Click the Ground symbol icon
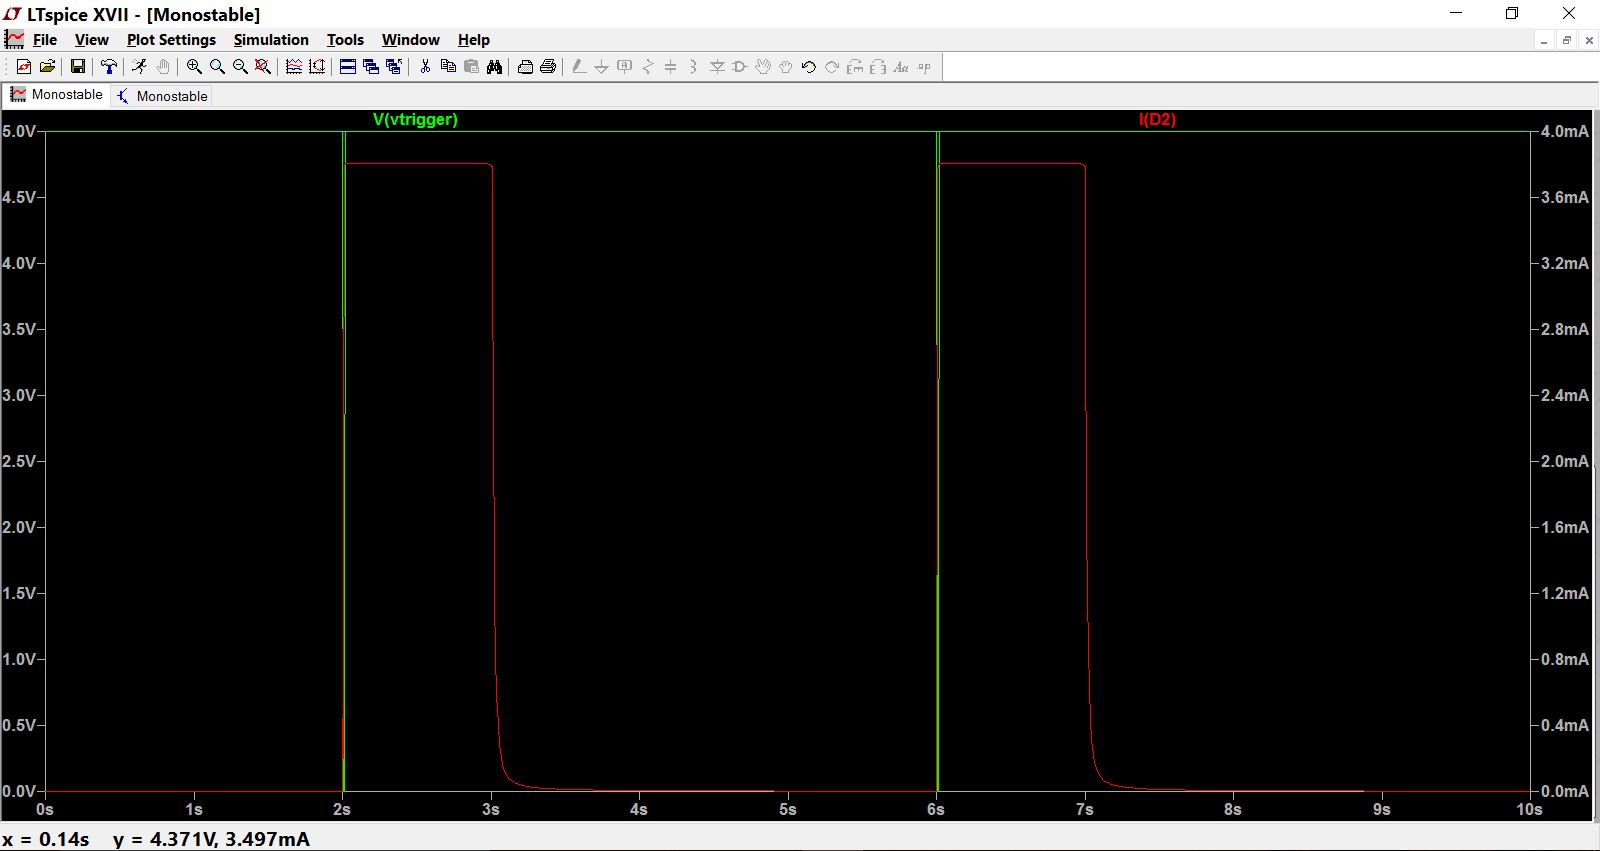Viewport: 1600px width, 851px height. tap(601, 67)
